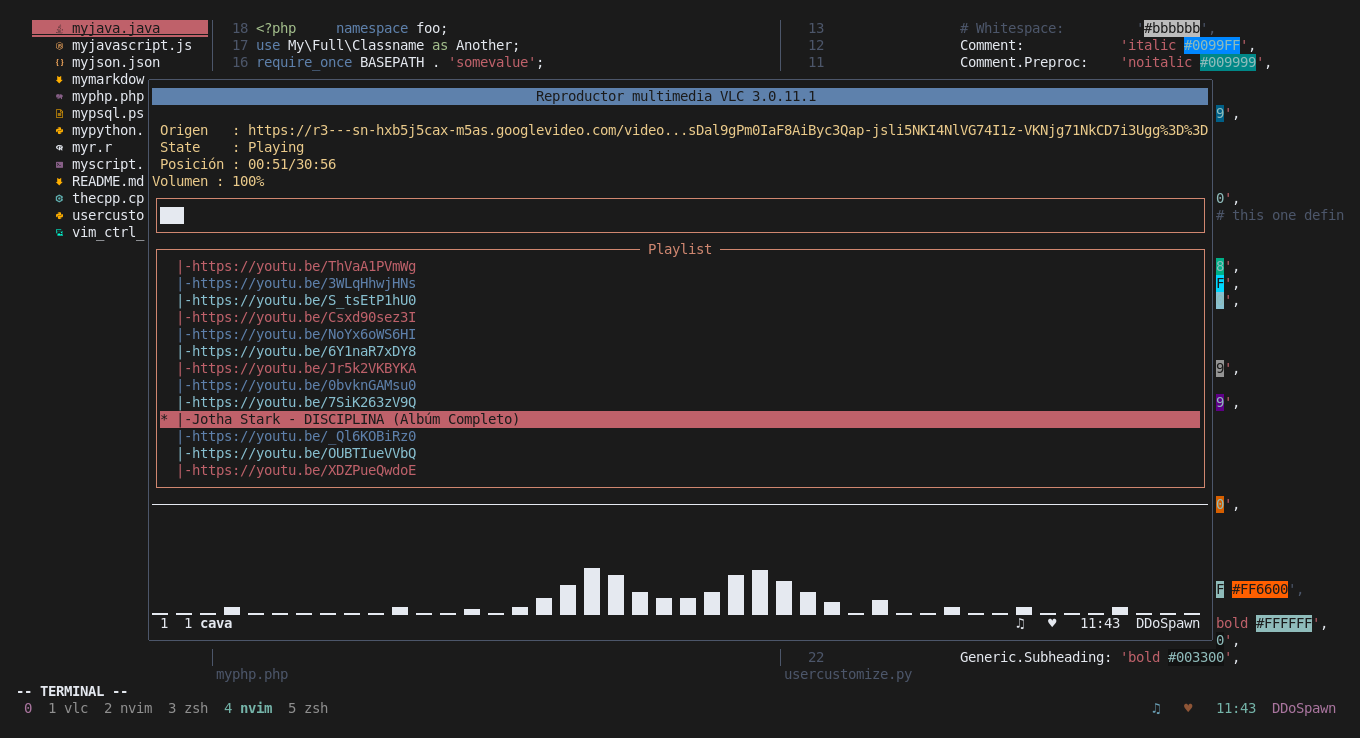
Task: Open myjavascript.js in the file tree
Action: pyautogui.click(x=132, y=45)
